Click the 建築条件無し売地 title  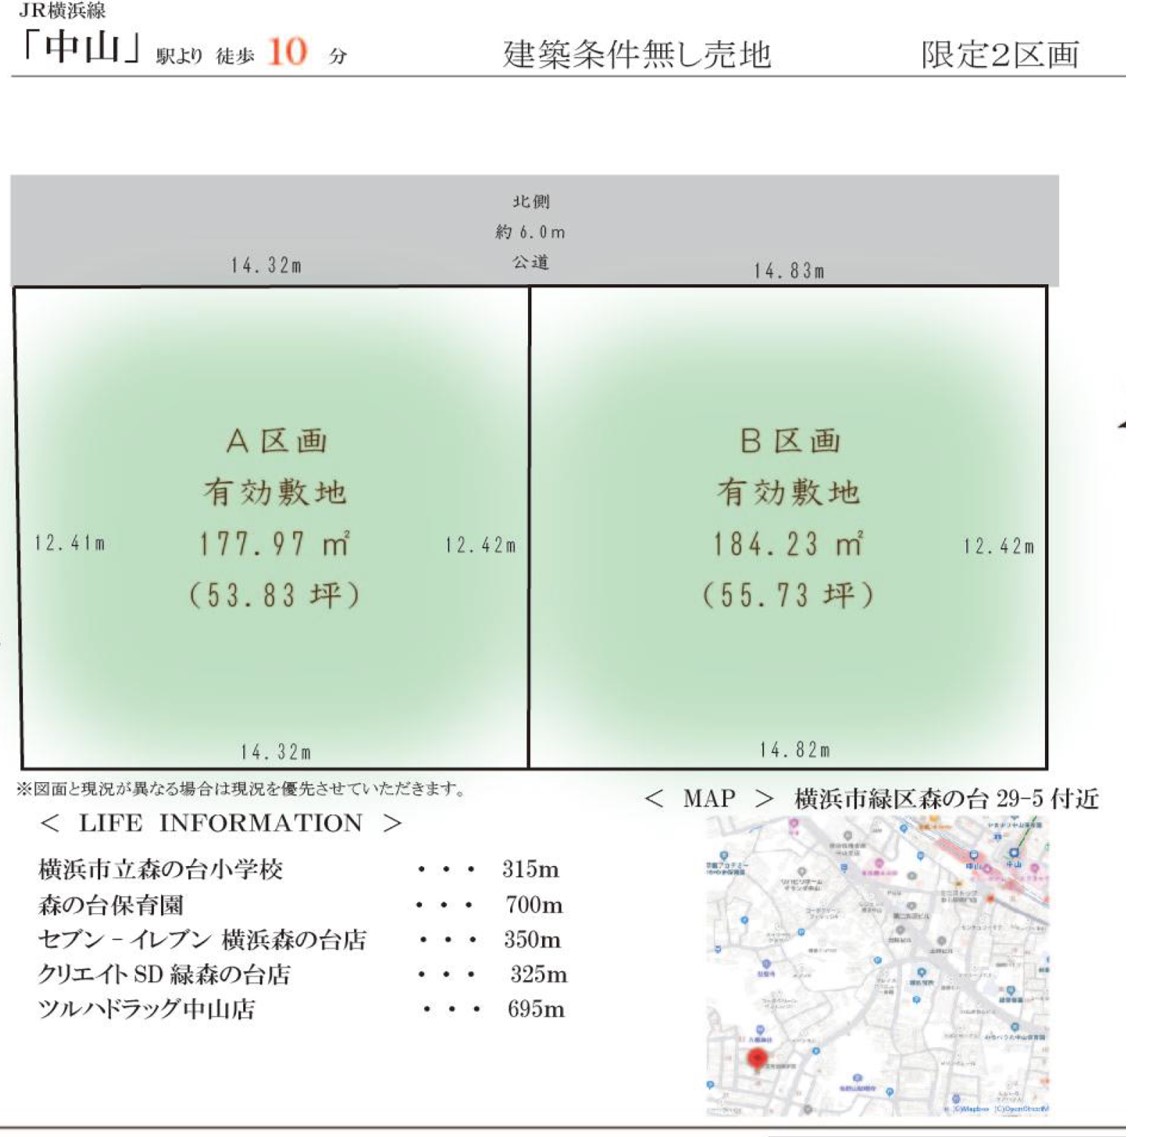(x=637, y=54)
